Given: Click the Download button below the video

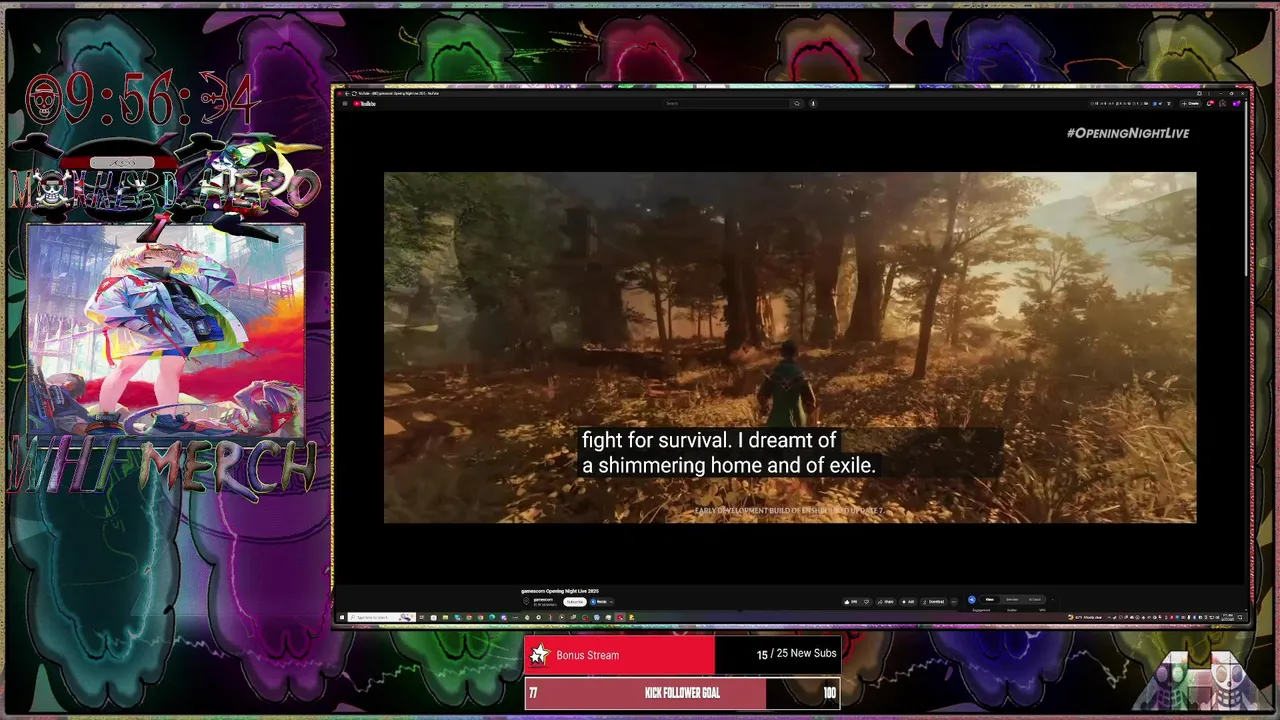Looking at the screenshot, I should pyautogui.click(x=934, y=602).
